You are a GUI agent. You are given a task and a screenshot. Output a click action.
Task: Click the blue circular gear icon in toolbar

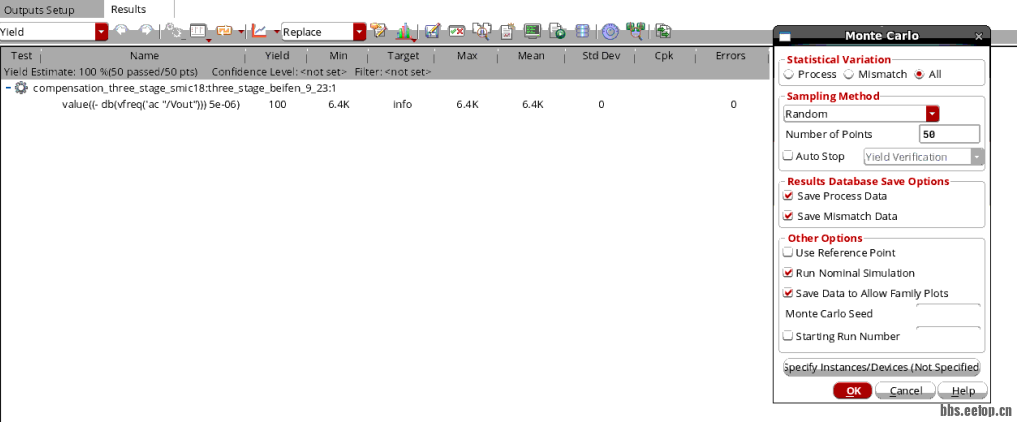click(609, 31)
